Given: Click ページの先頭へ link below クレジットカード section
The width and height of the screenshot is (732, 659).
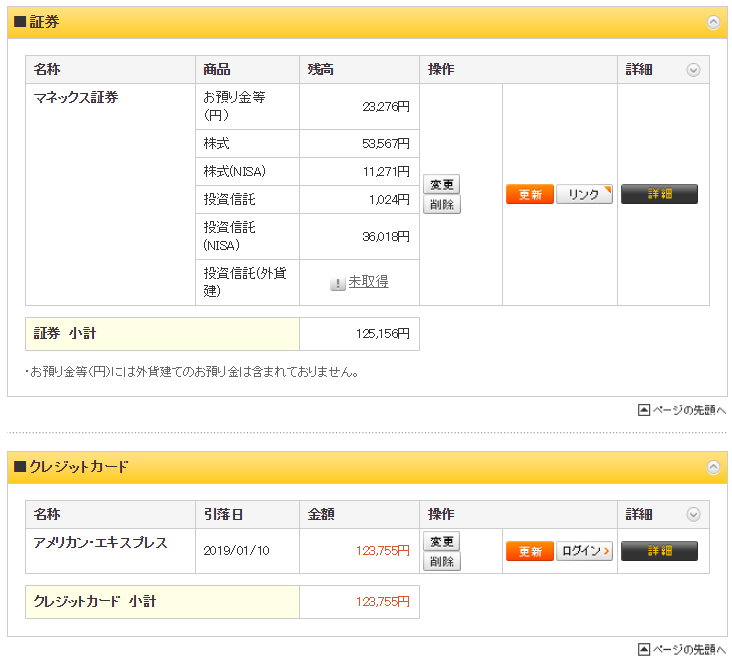Looking at the screenshot, I should pos(689,649).
